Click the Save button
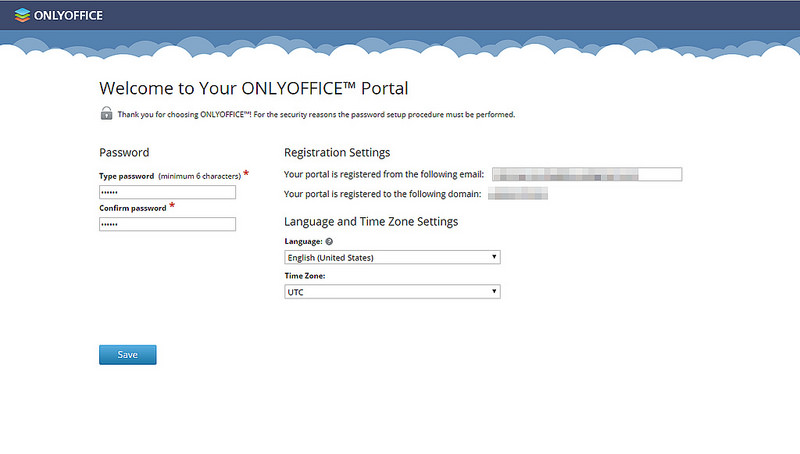 tap(128, 355)
